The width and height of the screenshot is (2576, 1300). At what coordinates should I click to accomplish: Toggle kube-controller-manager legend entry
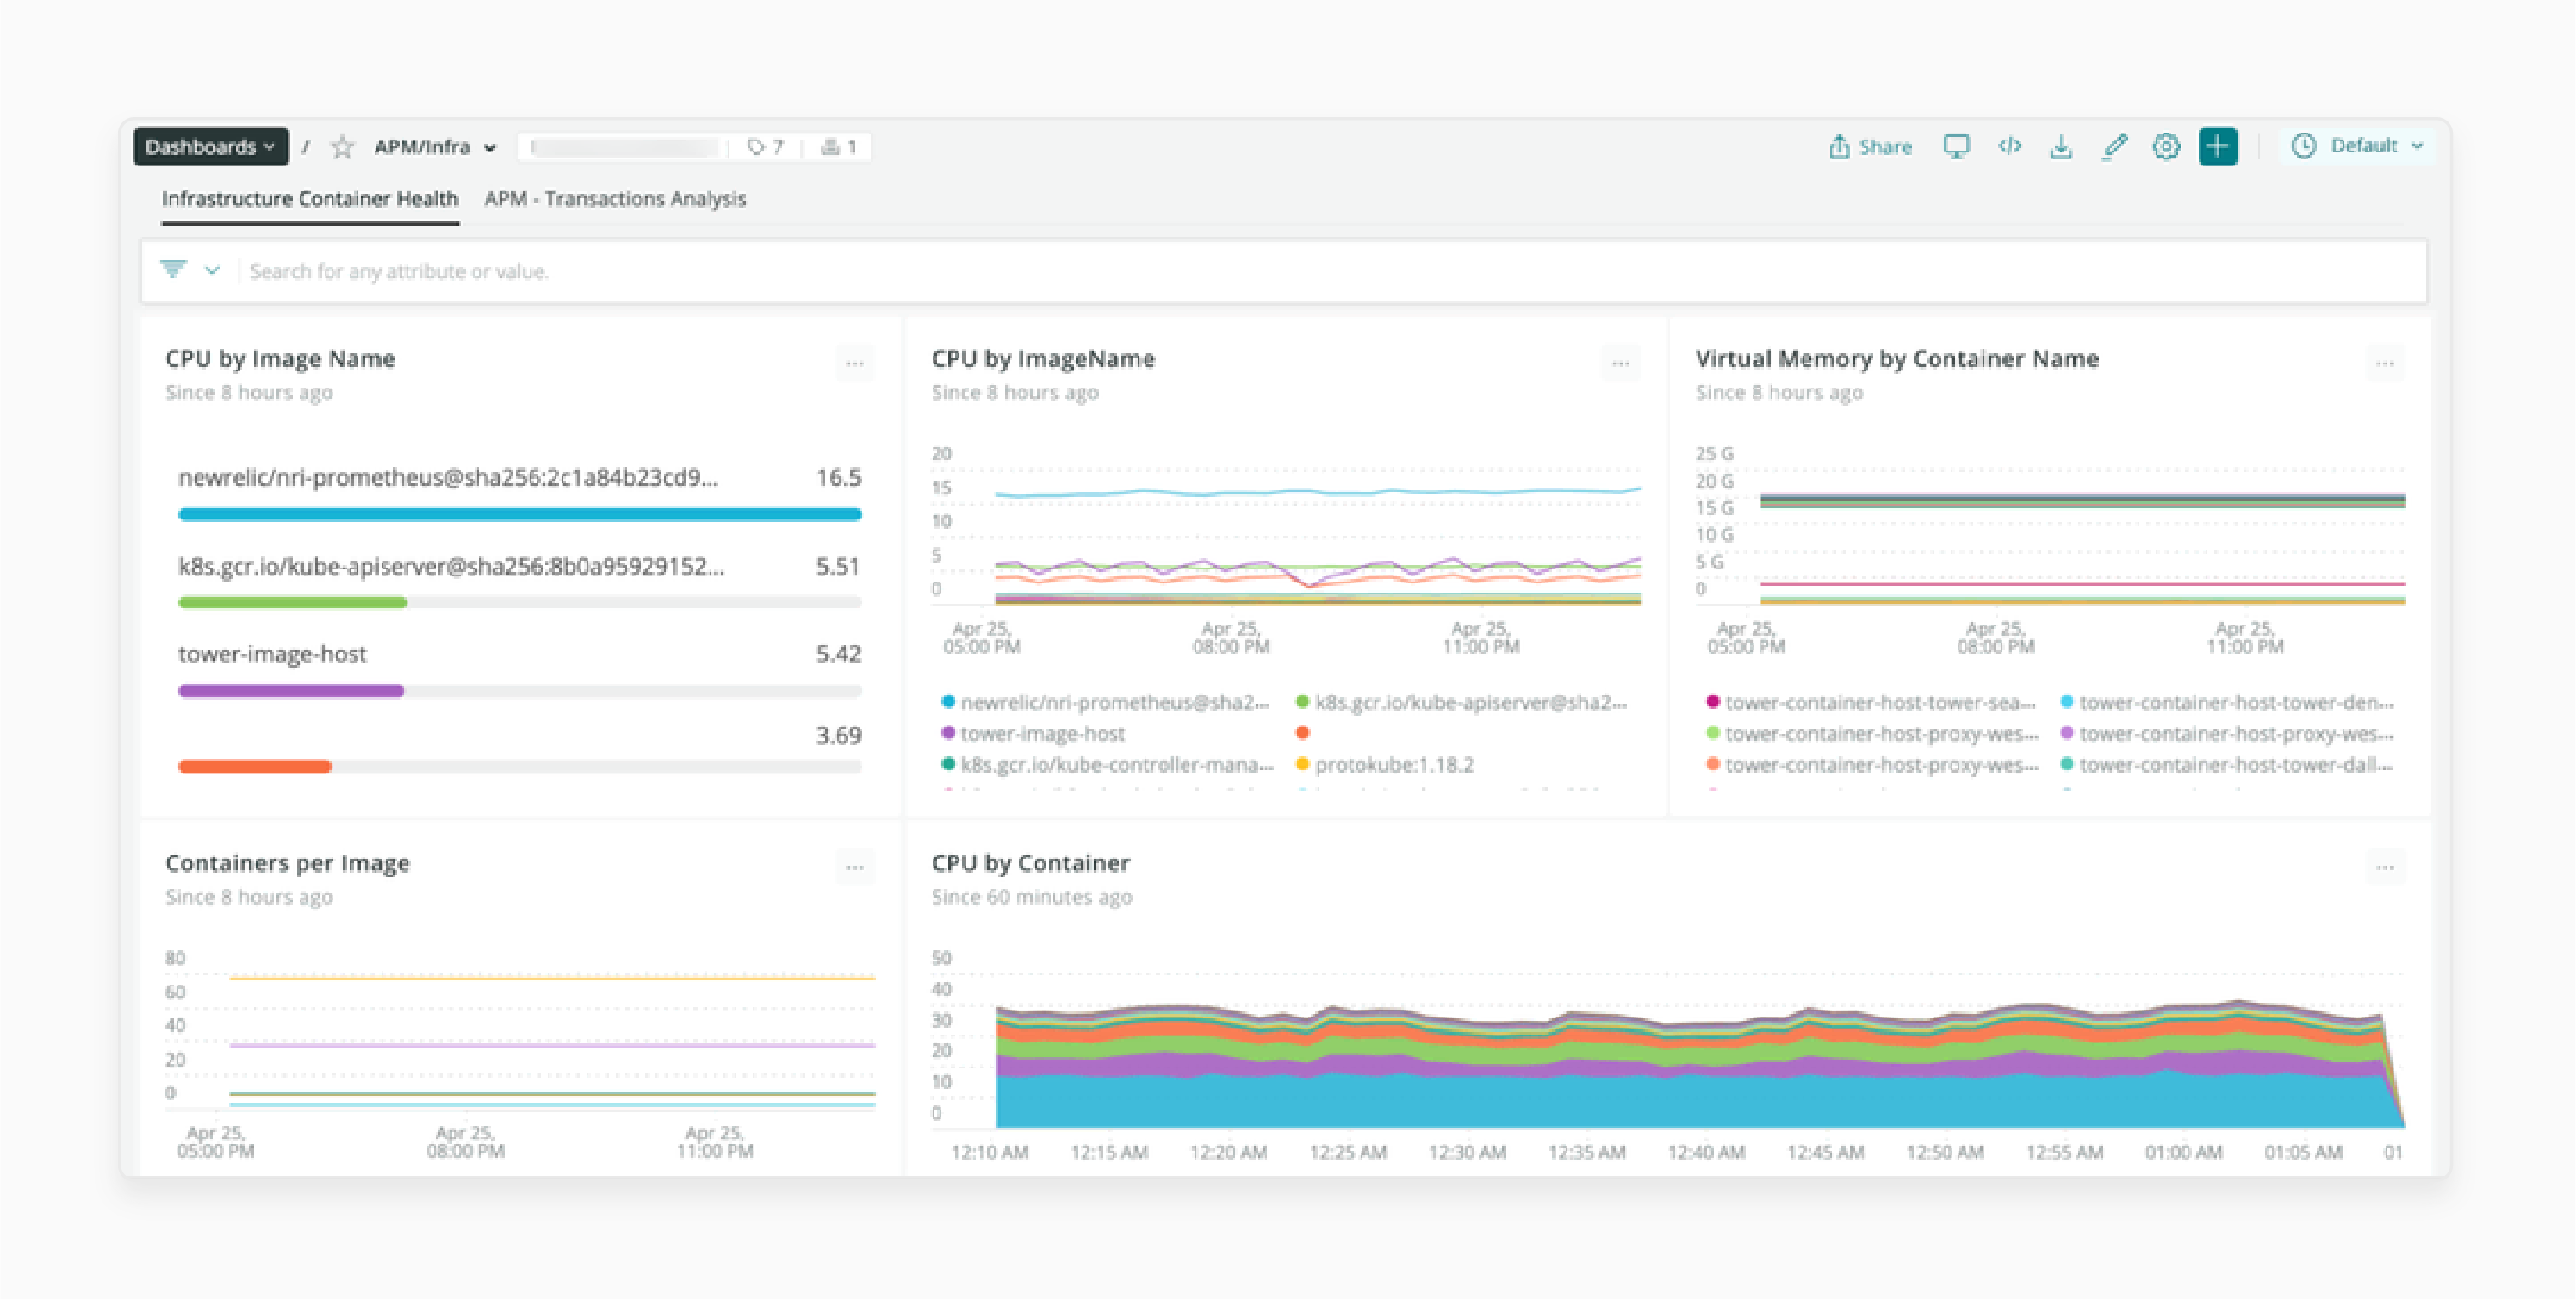click(x=1107, y=764)
